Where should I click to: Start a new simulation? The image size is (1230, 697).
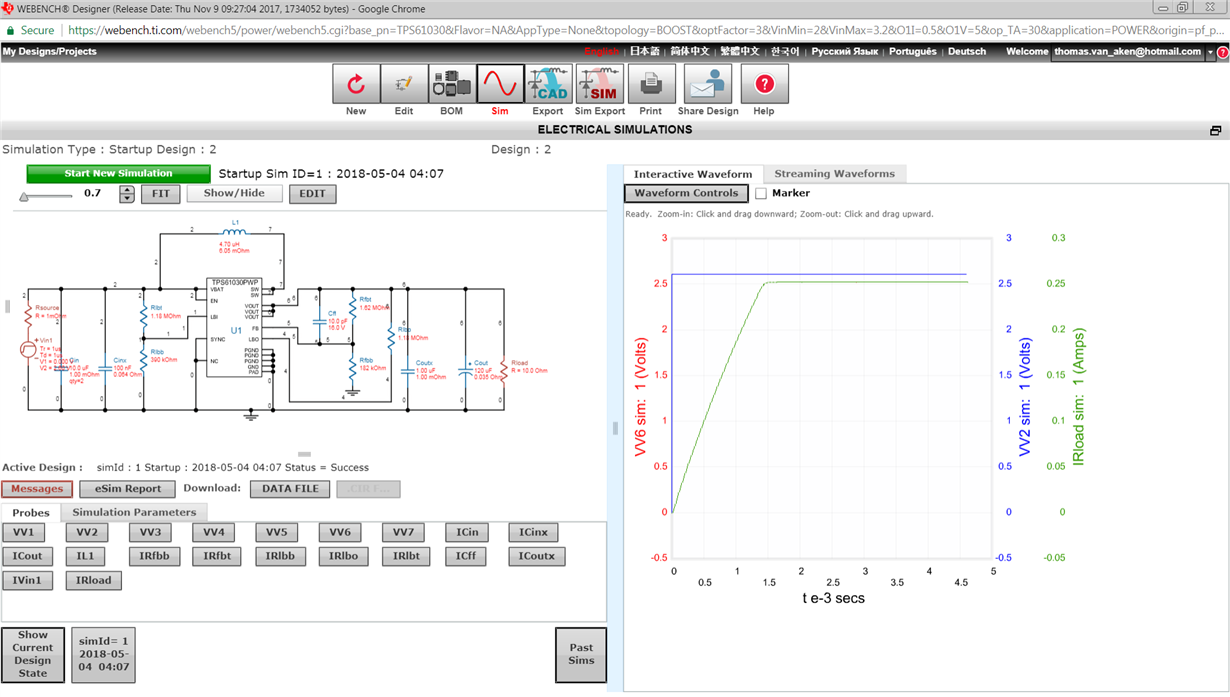point(119,174)
